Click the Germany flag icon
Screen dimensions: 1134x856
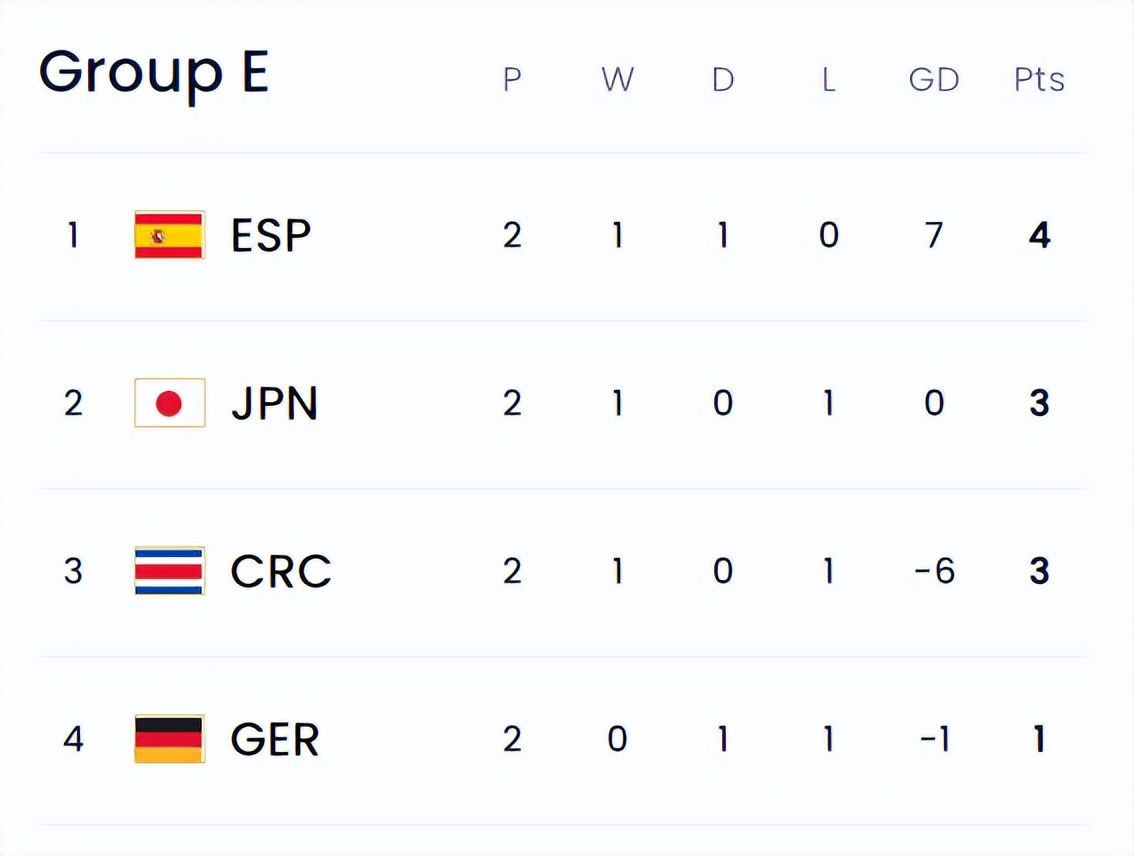point(169,739)
